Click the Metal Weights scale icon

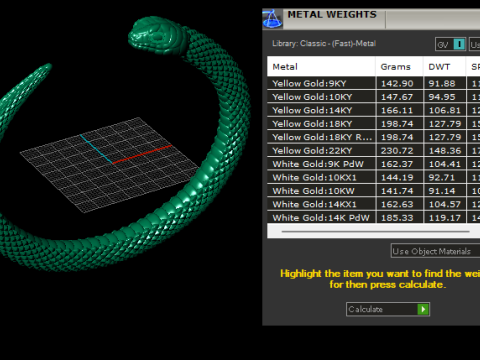click(272, 19)
